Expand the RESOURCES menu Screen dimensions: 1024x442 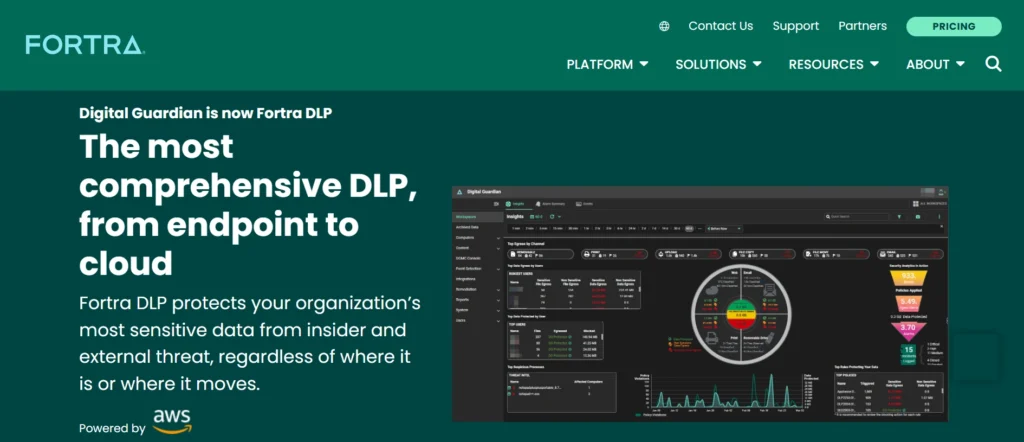[833, 65]
